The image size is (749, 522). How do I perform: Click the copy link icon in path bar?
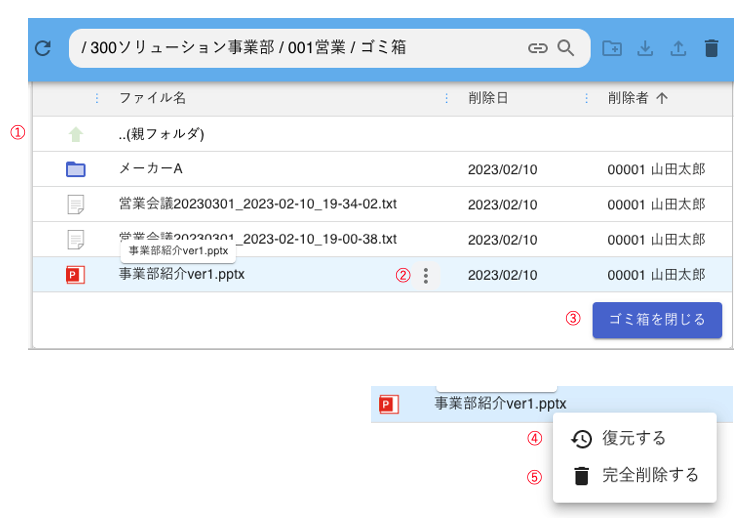tap(538, 48)
